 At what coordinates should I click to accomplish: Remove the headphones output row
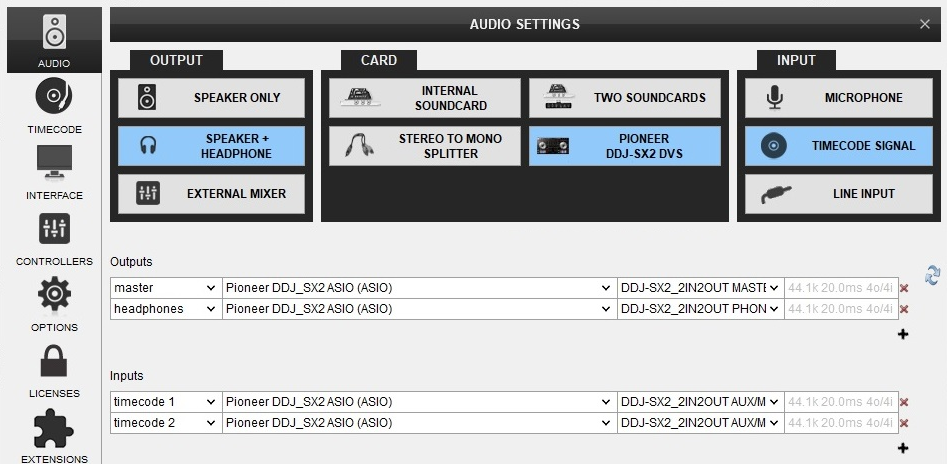904,309
